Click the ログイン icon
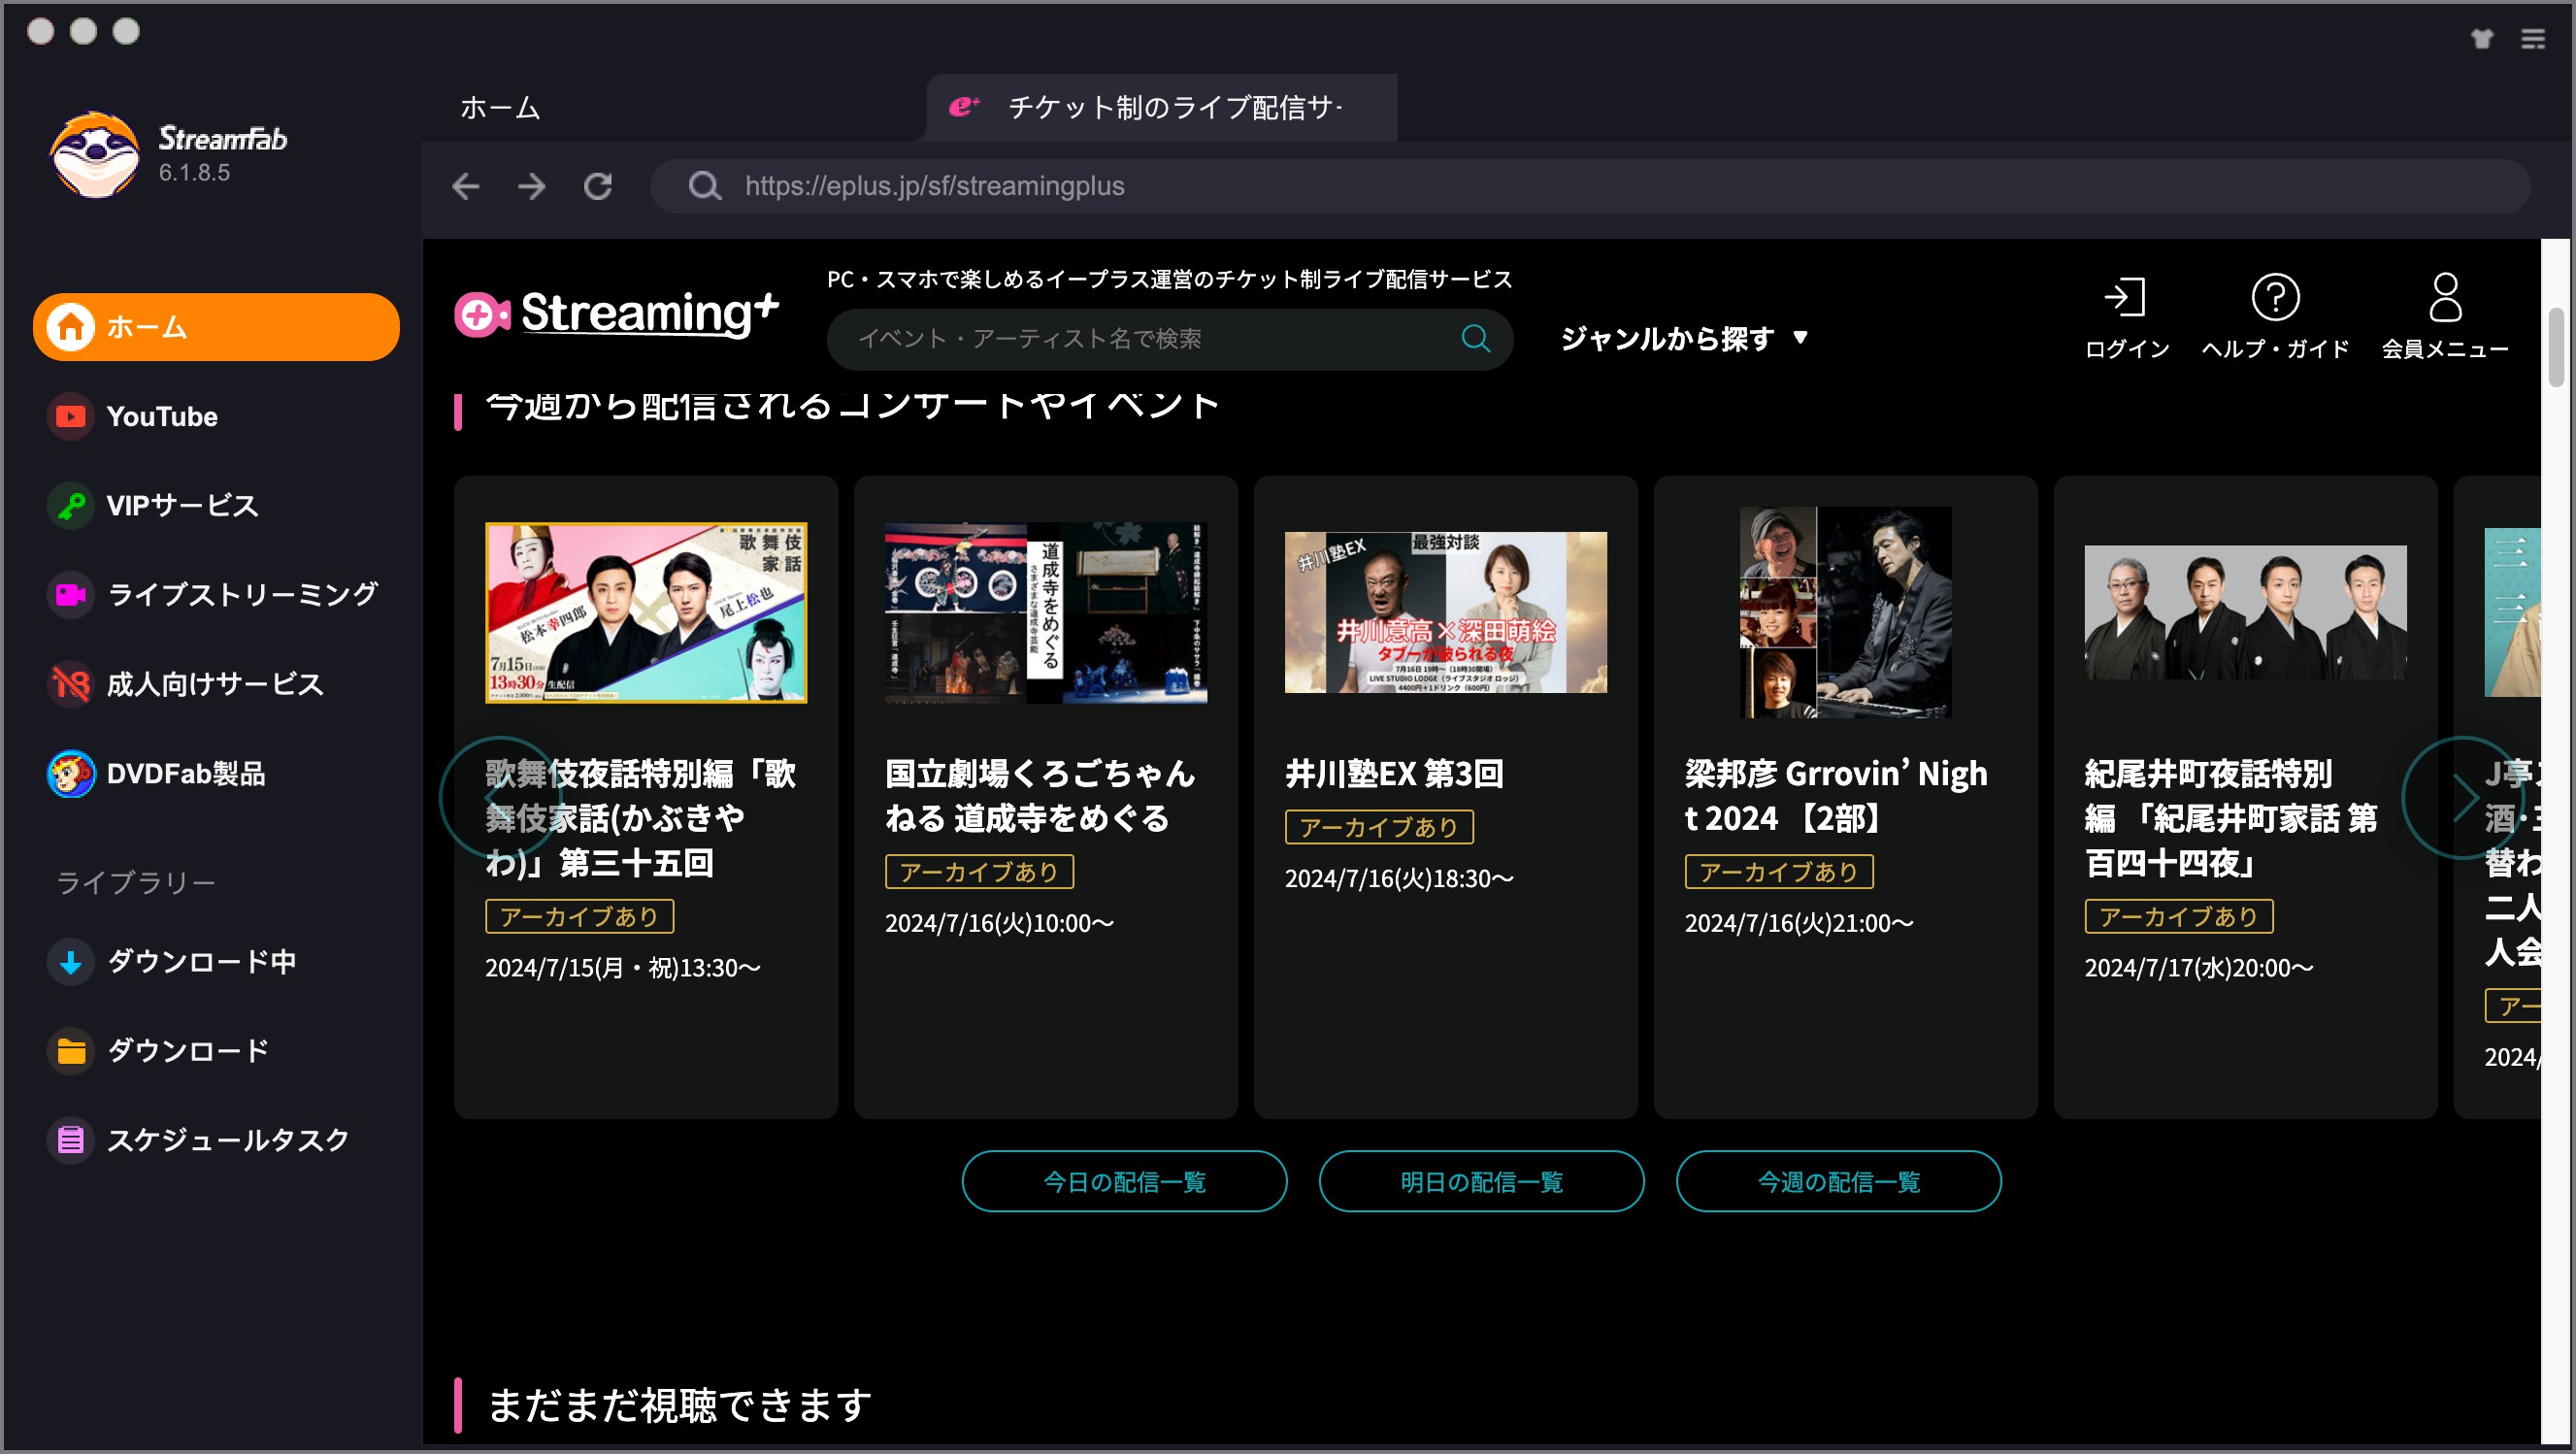 coord(2126,317)
